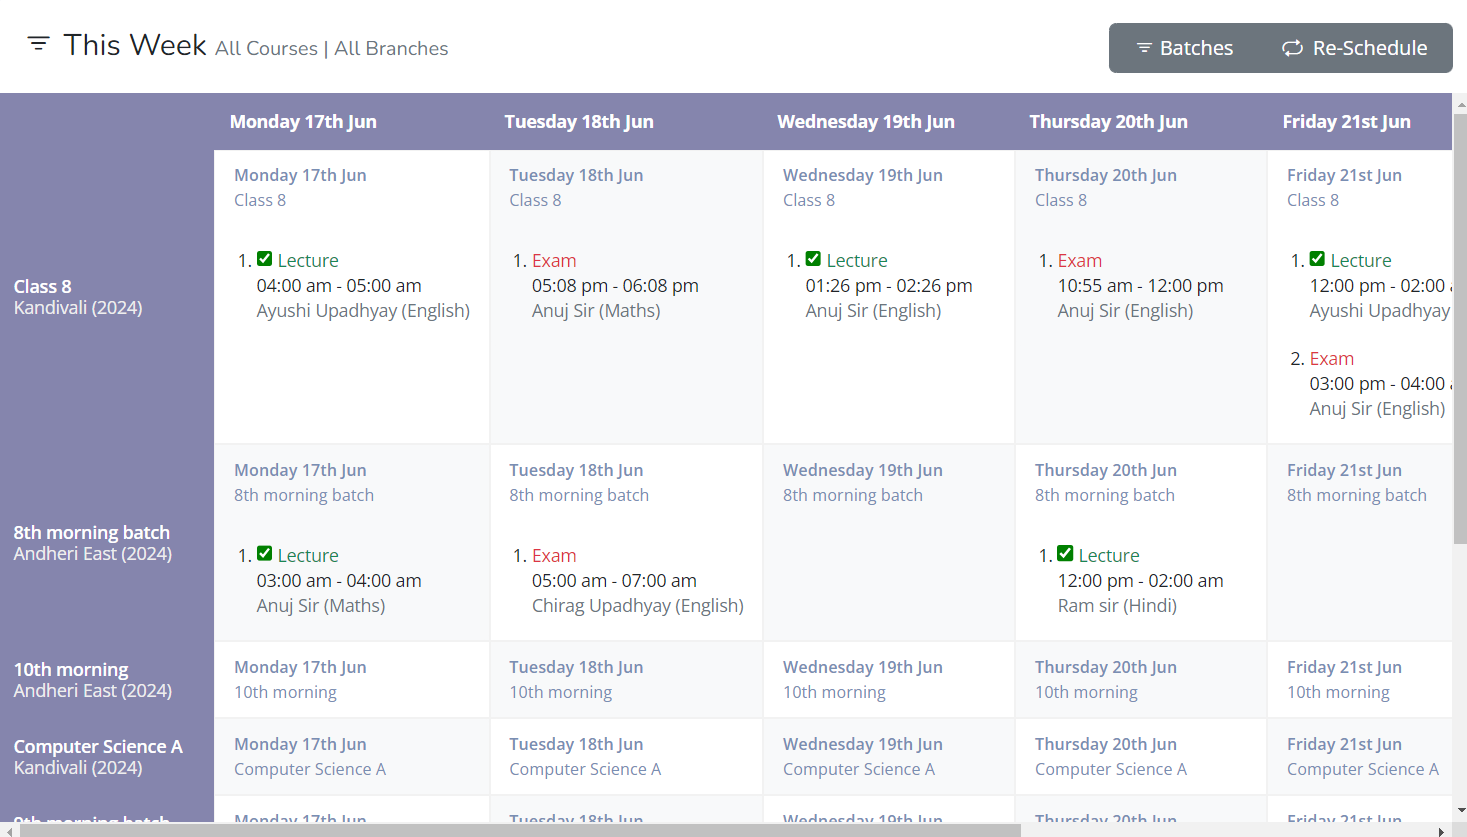Click the 'This Week' heading

pos(135,45)
